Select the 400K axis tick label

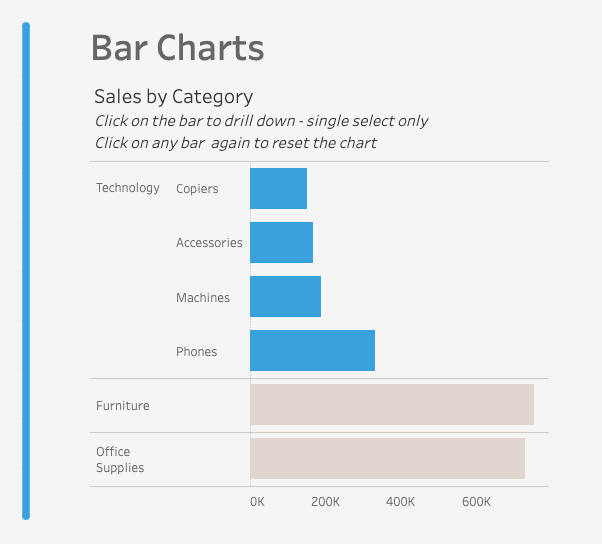coord(400,502)
